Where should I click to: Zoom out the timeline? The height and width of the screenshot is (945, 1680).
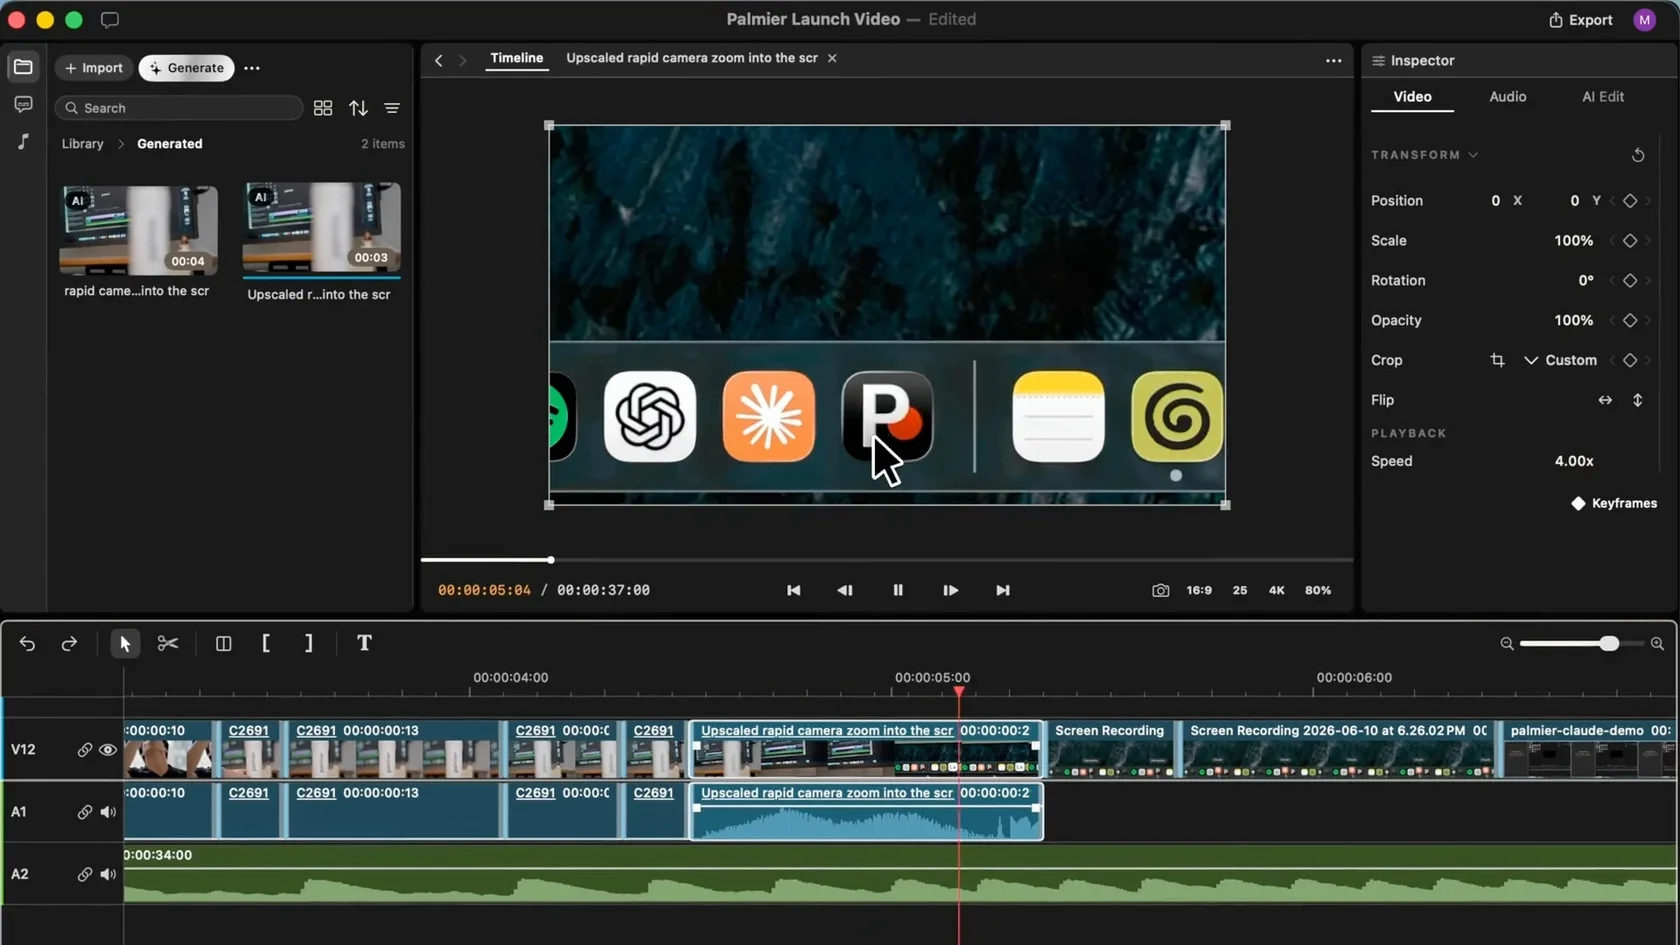1507,644
